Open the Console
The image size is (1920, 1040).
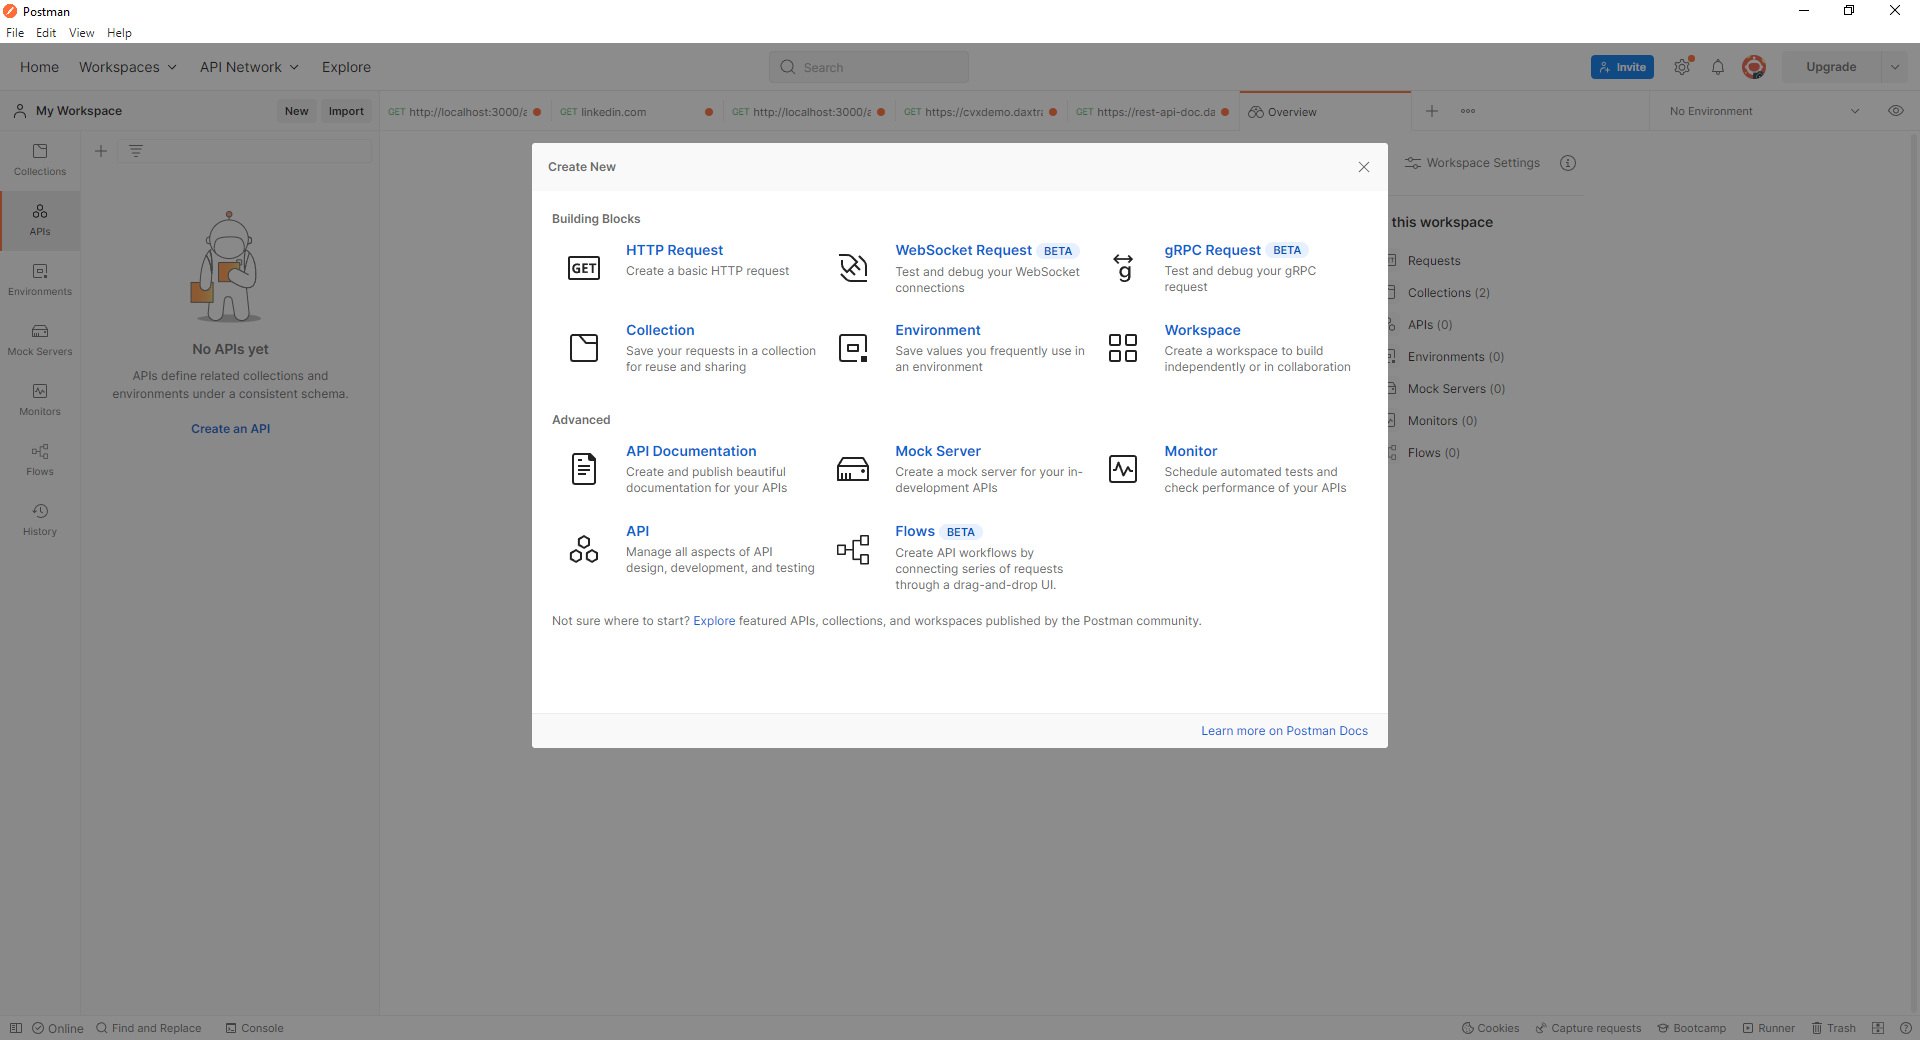point(254,1028)
